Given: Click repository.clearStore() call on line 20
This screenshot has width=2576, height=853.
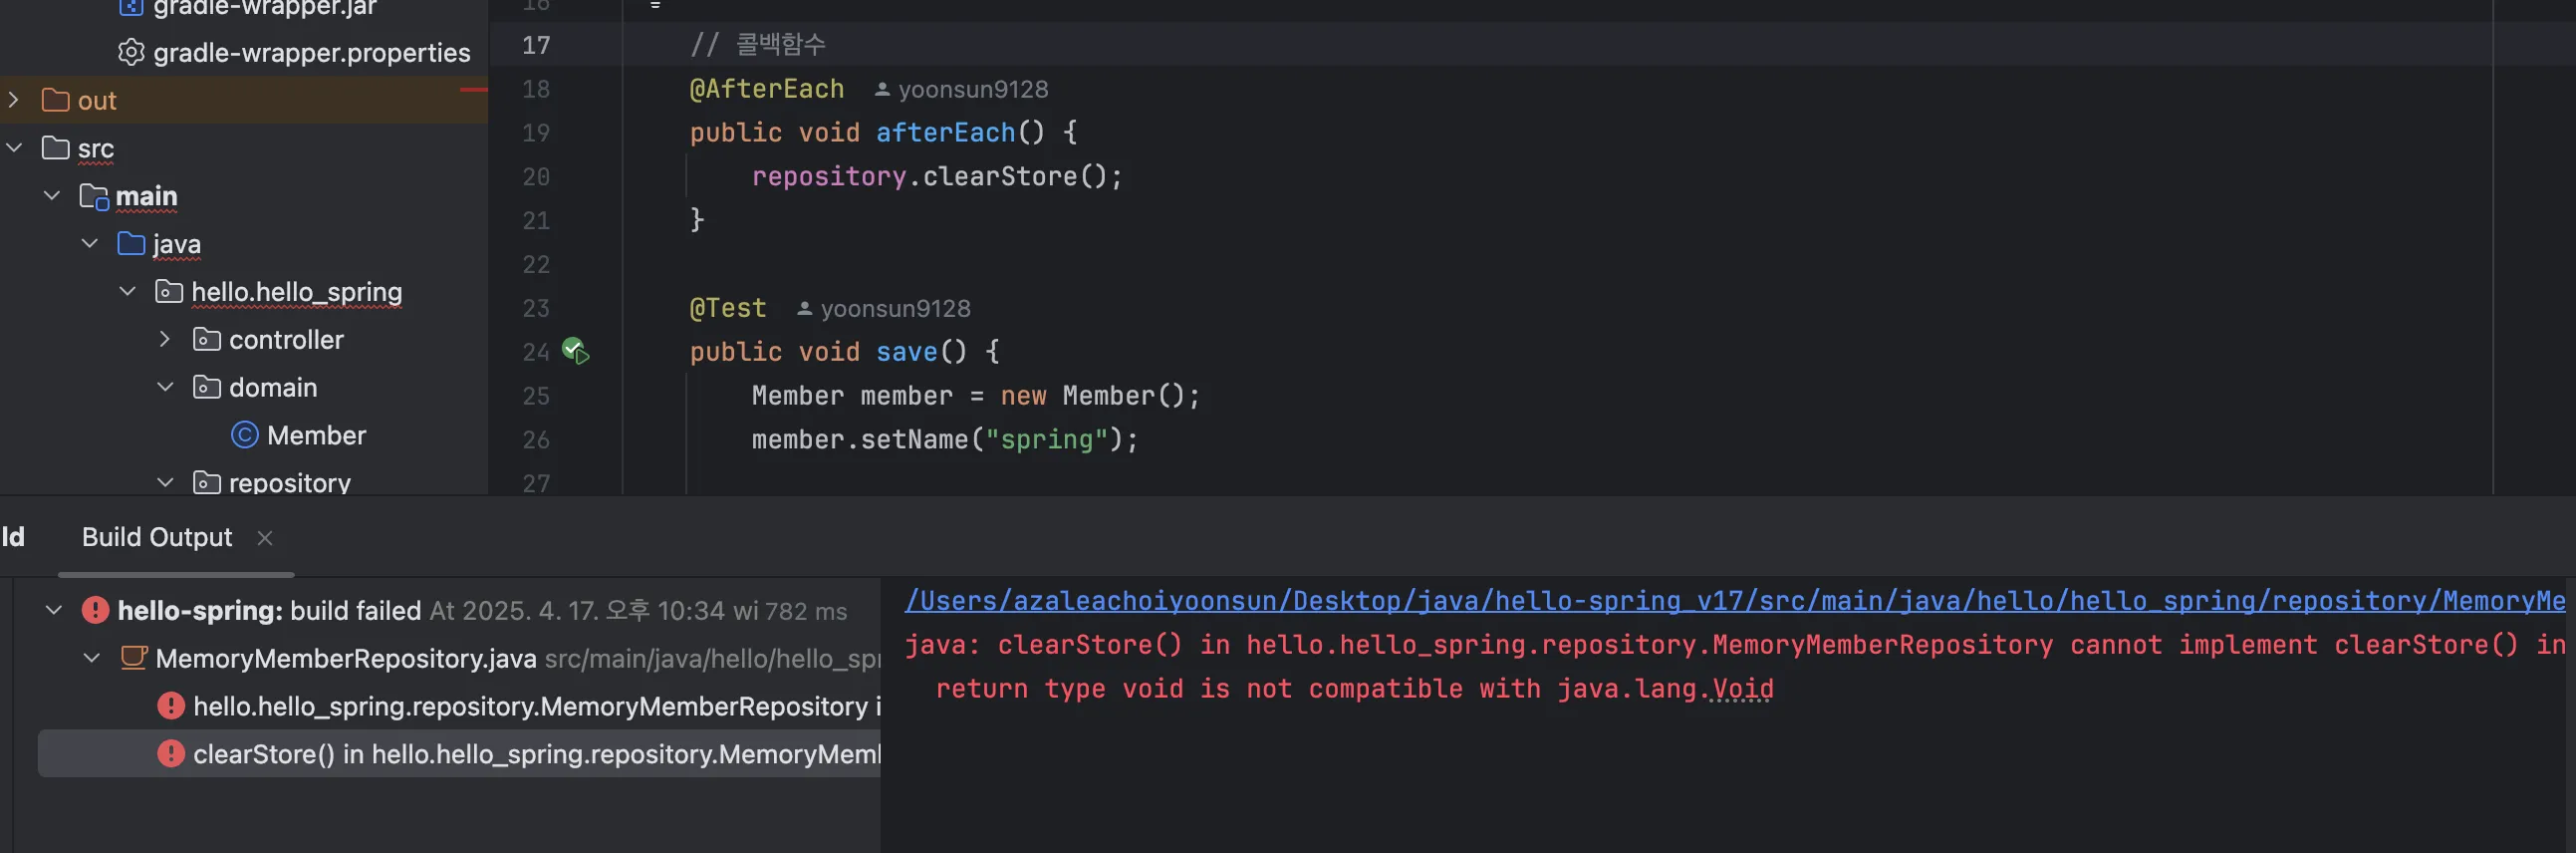Looking at the screenshot, I should click(937, 176).
